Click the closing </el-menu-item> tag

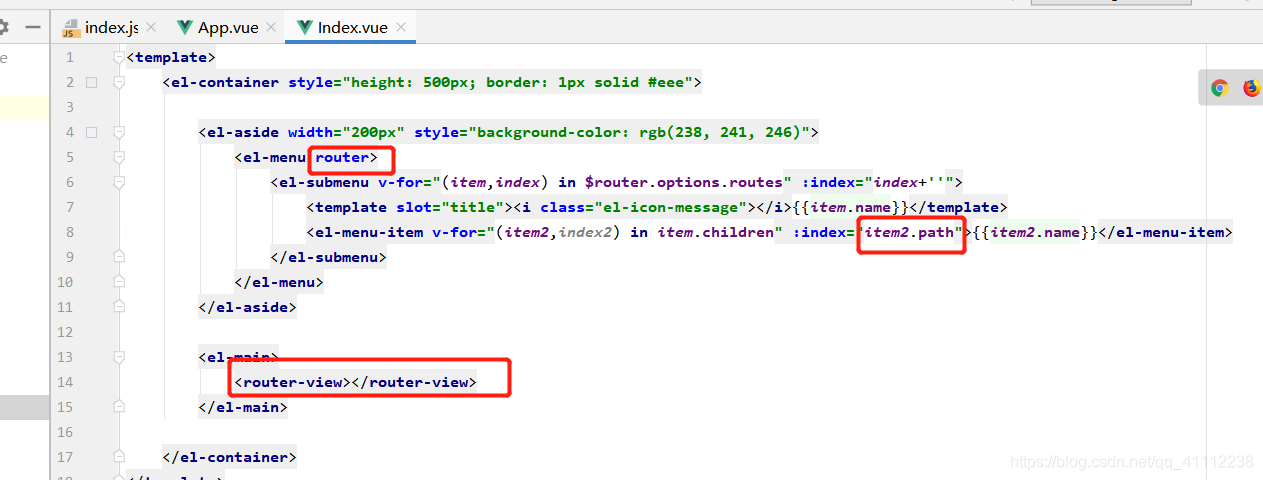coord(1166,232)
